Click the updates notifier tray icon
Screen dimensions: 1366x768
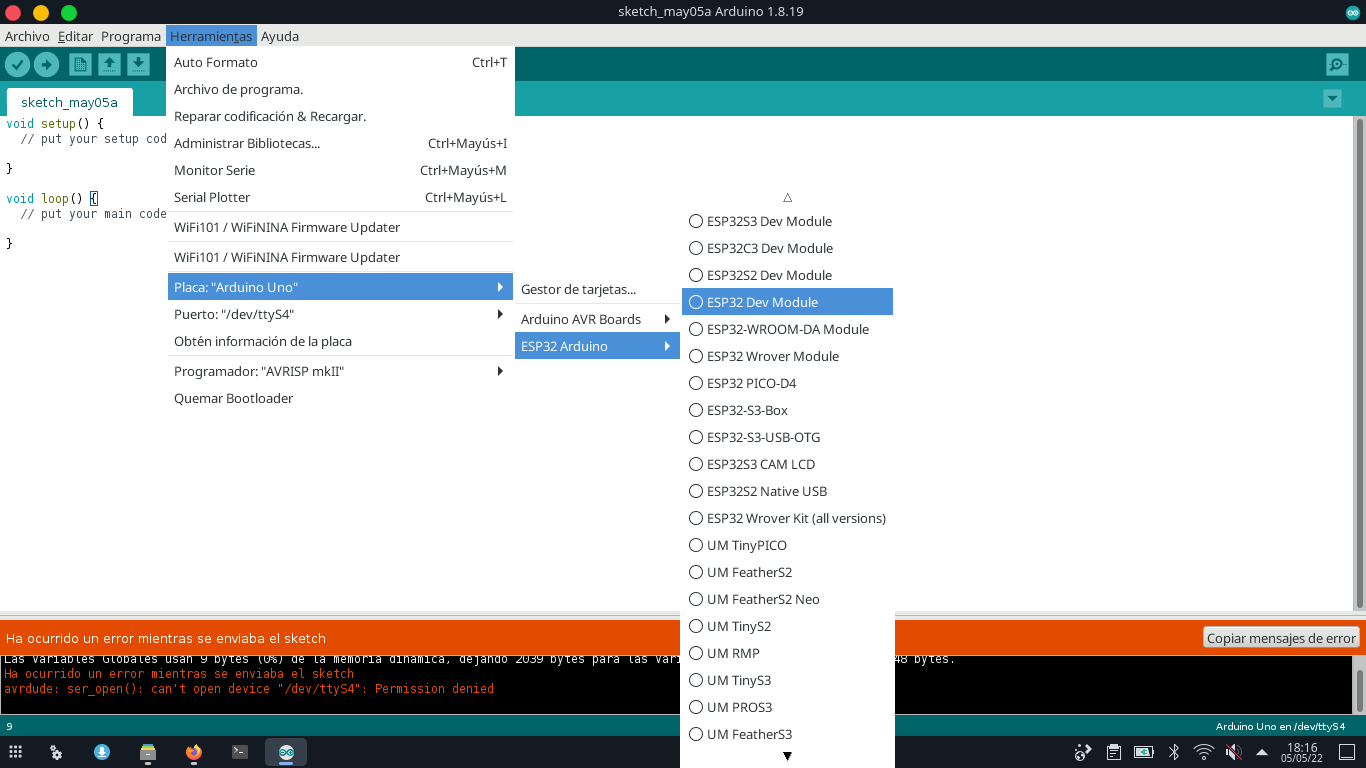1083,752
